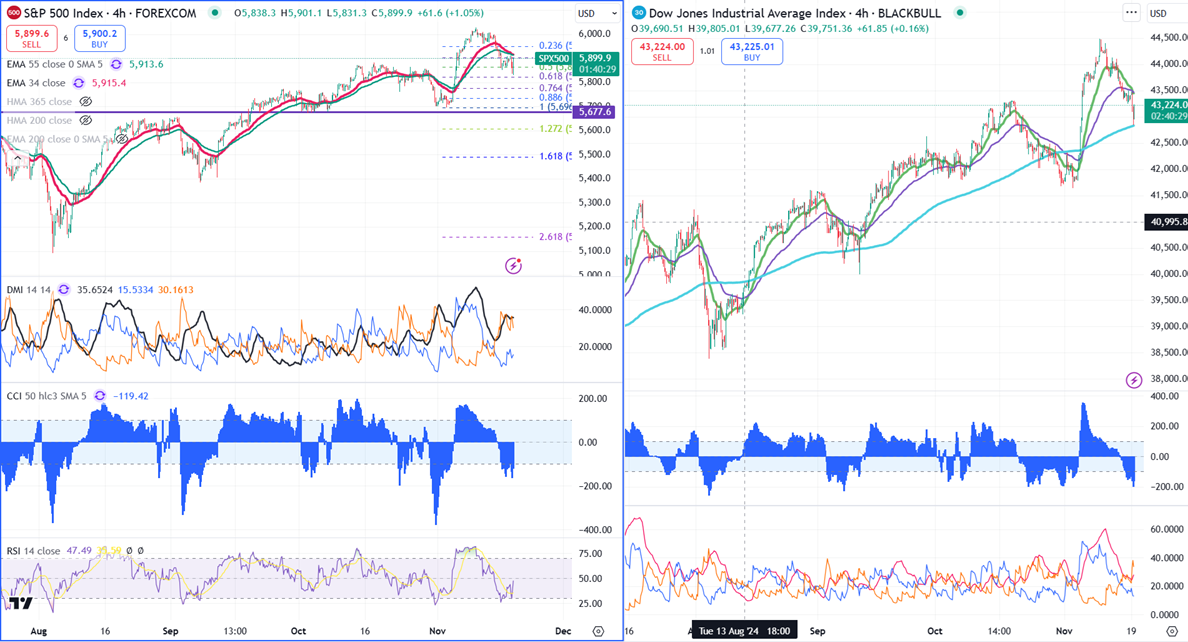
Task: Select the DMI 14 14 indicator legend
Action: tap(29, 290)
